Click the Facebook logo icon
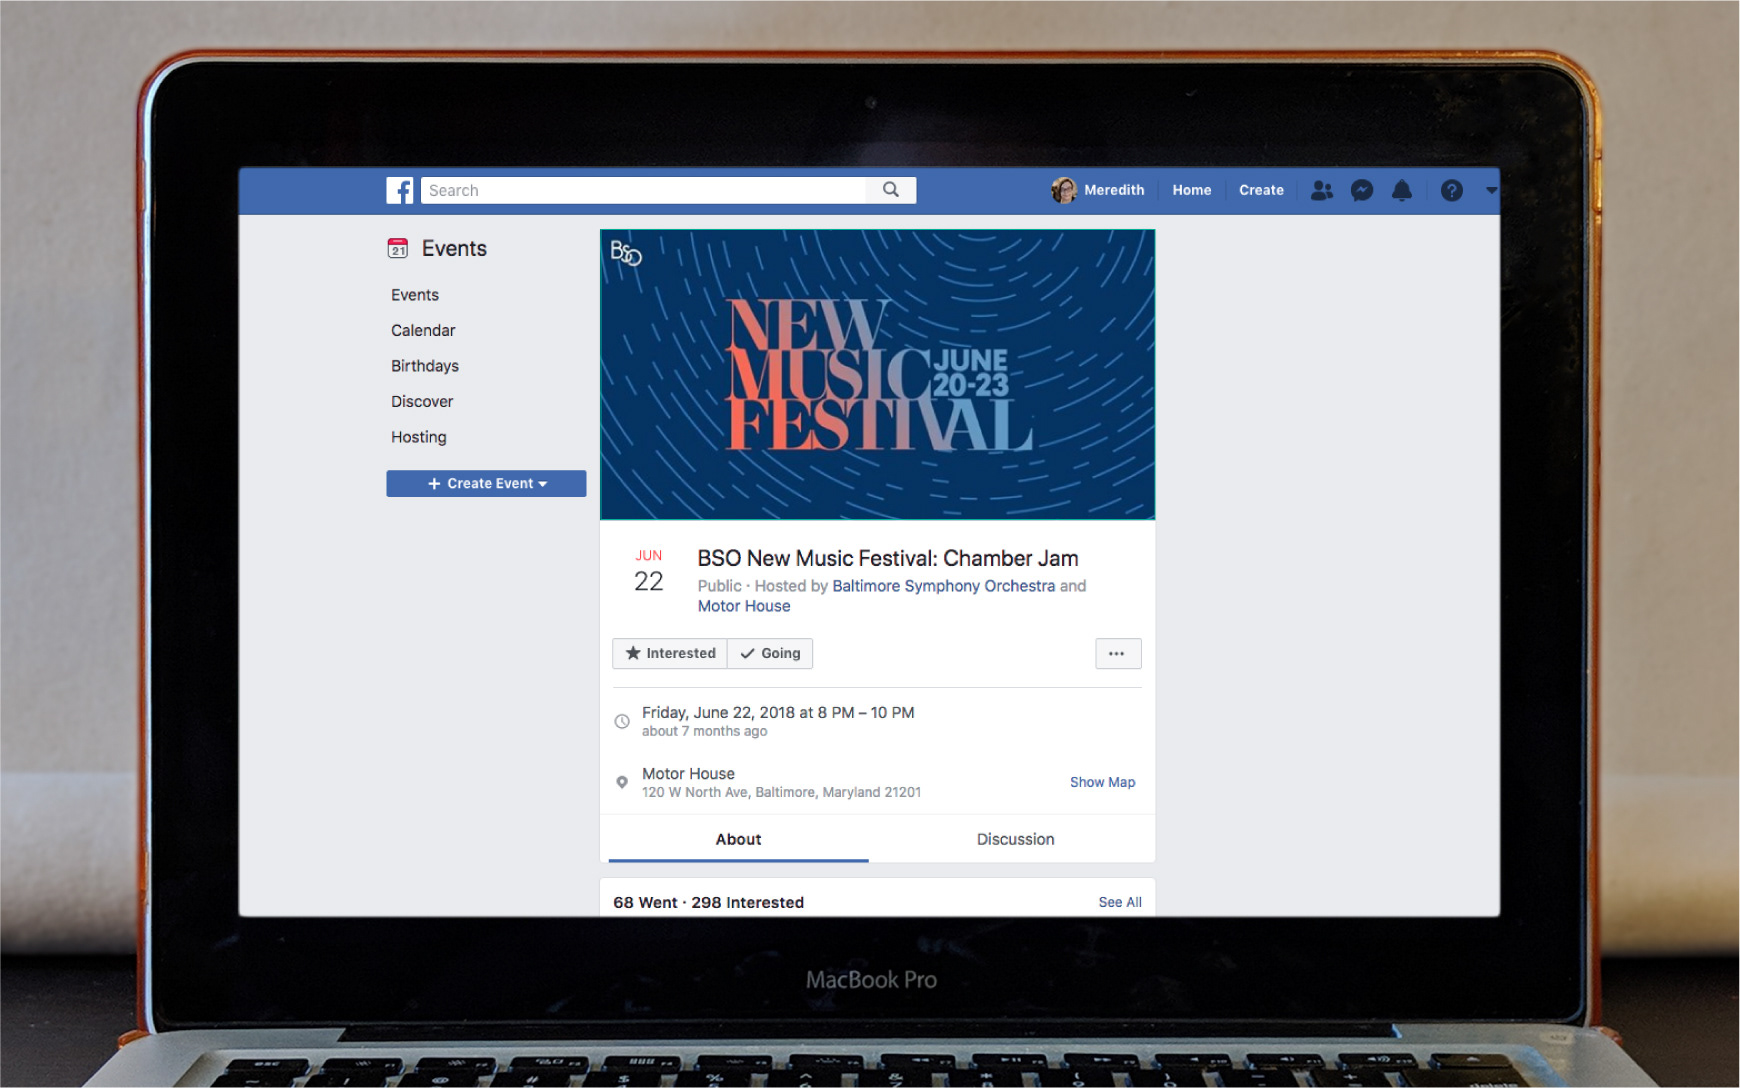Screen dimensions: 1740x1088 [x=400, y=190]
